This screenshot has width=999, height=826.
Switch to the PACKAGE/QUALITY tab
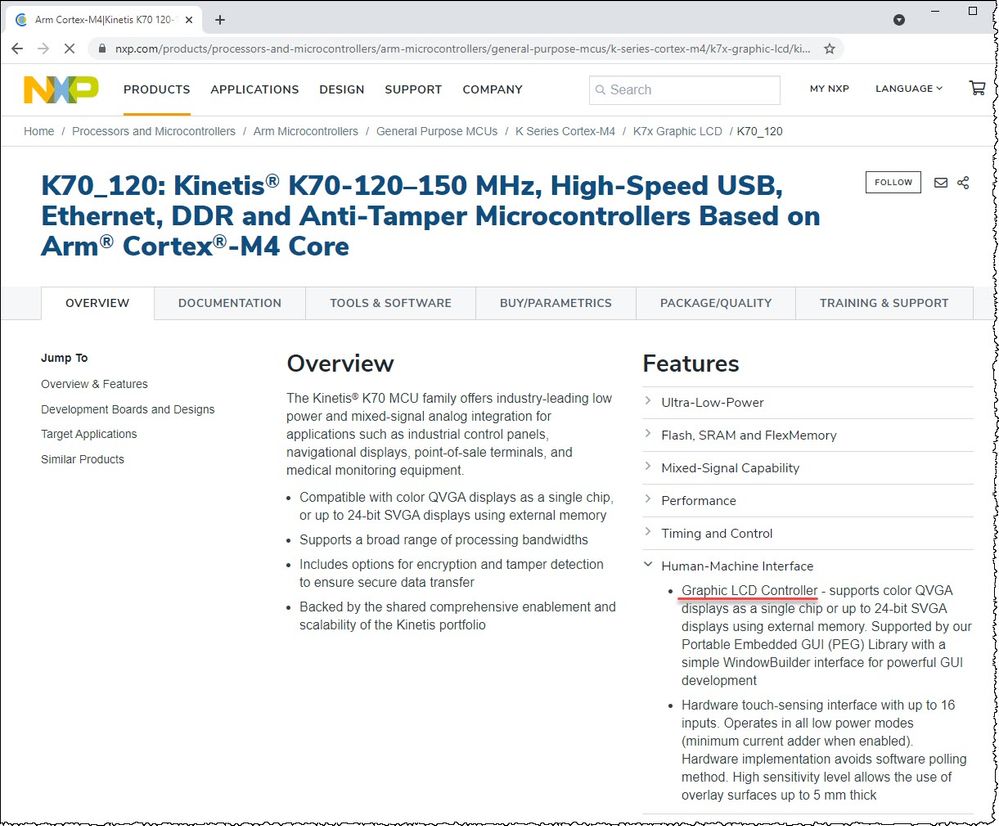[x=715, y=303]
